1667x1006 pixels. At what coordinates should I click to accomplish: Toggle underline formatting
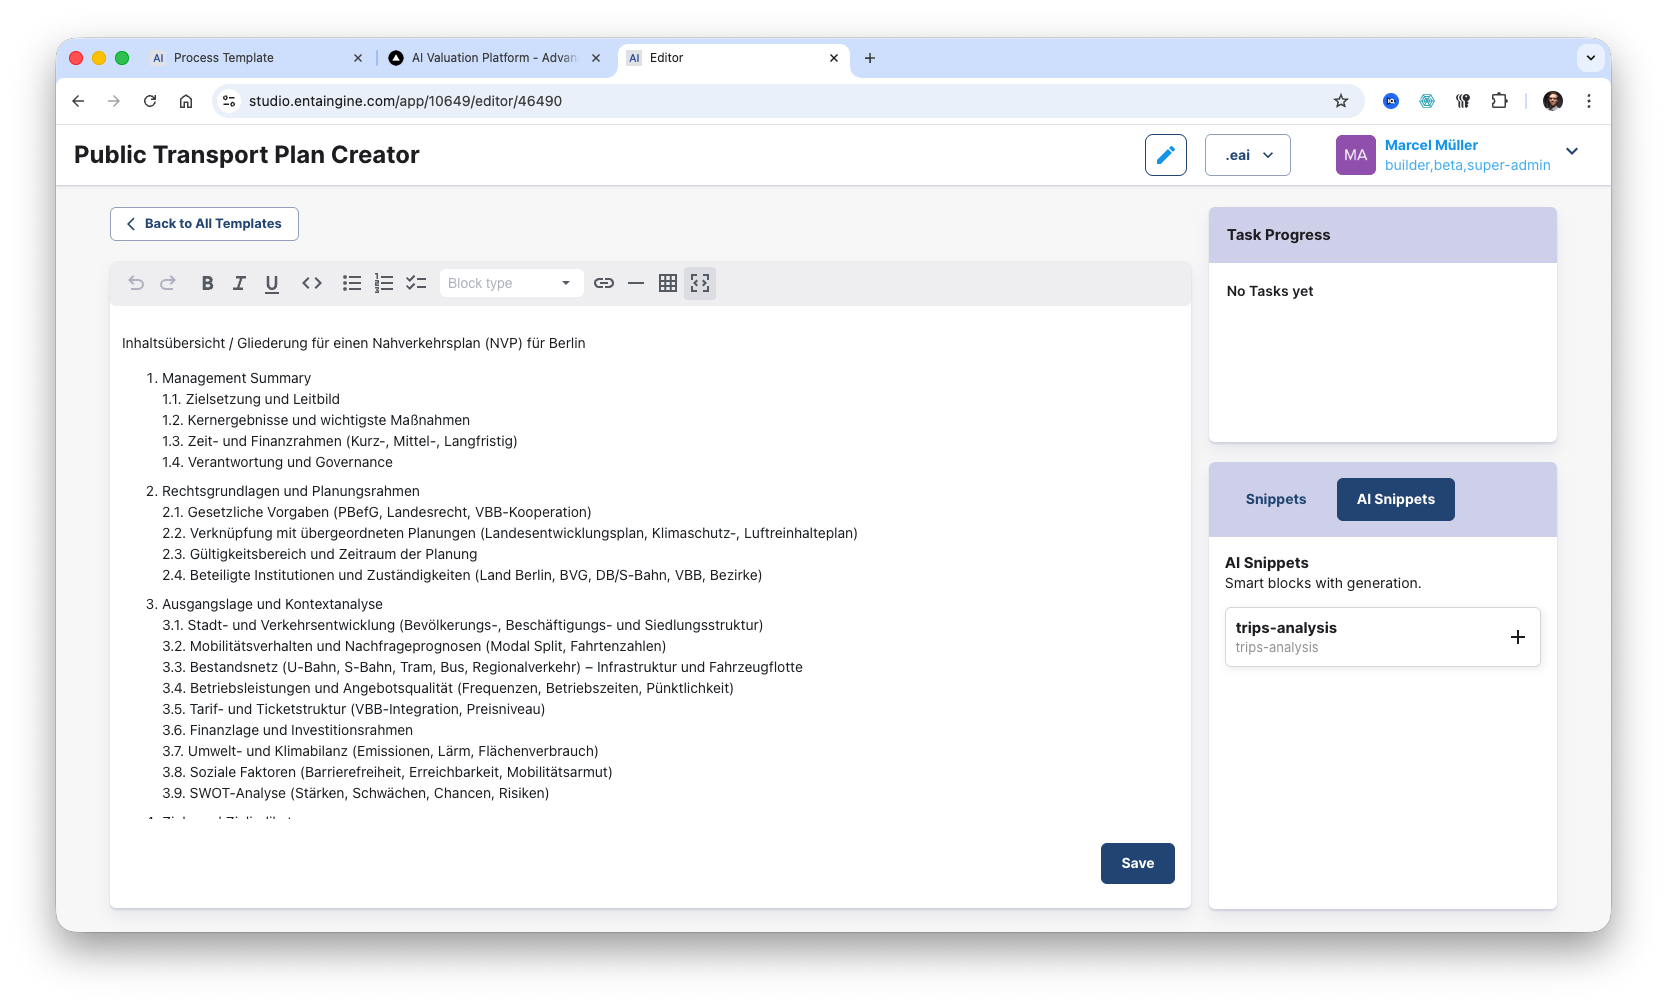coord(271,283)
